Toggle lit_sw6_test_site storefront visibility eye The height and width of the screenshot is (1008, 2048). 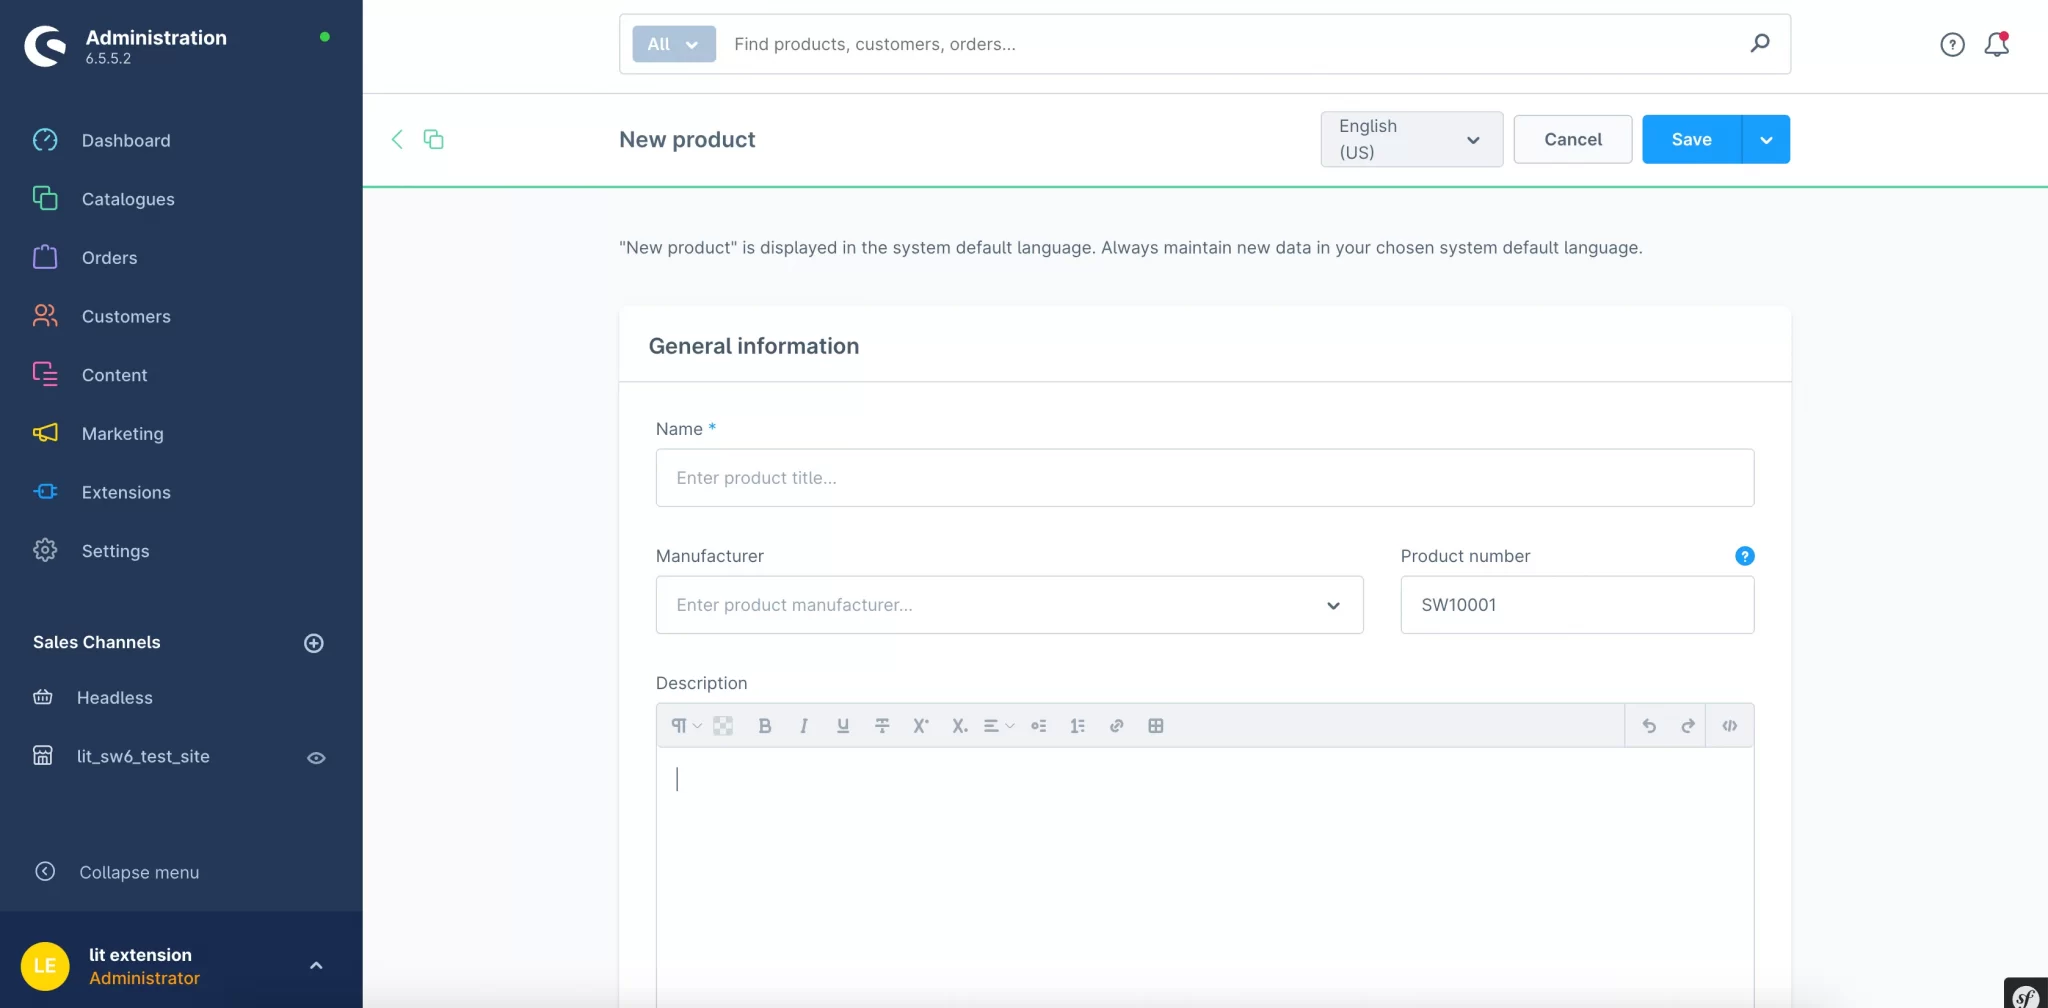point(316,758)
